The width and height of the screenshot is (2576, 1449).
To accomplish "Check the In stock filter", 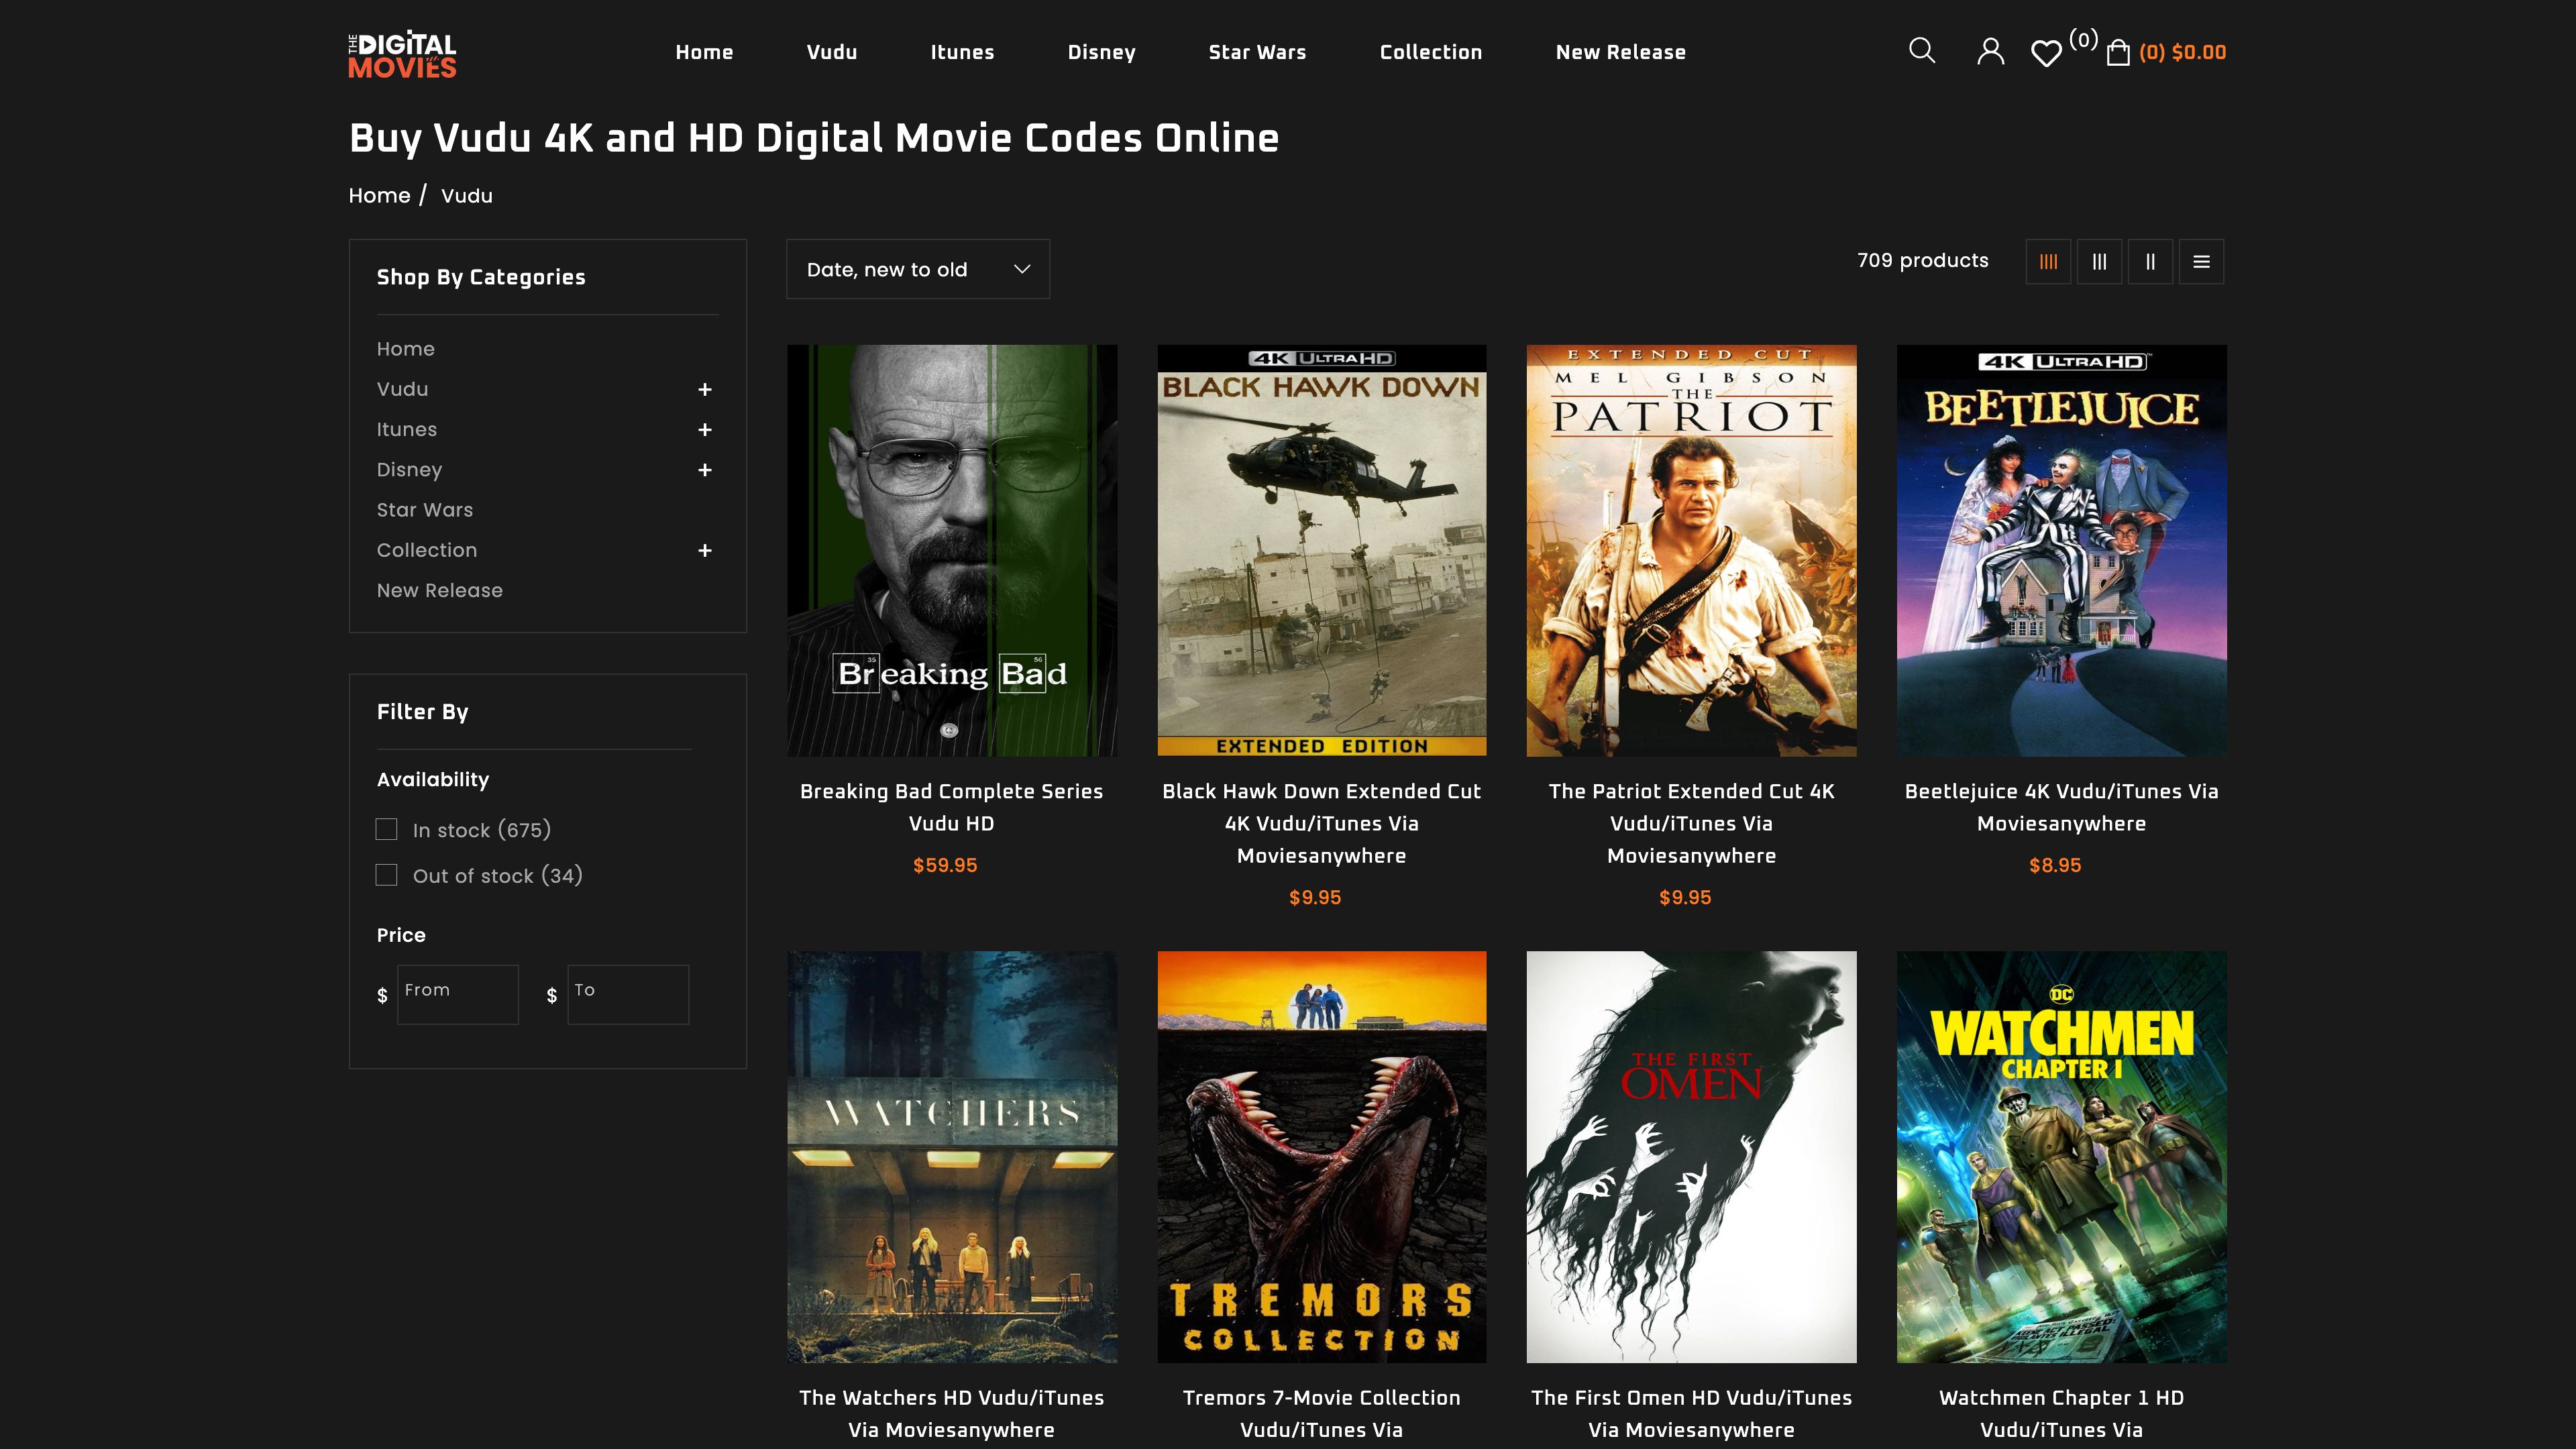I will (386, 829).
